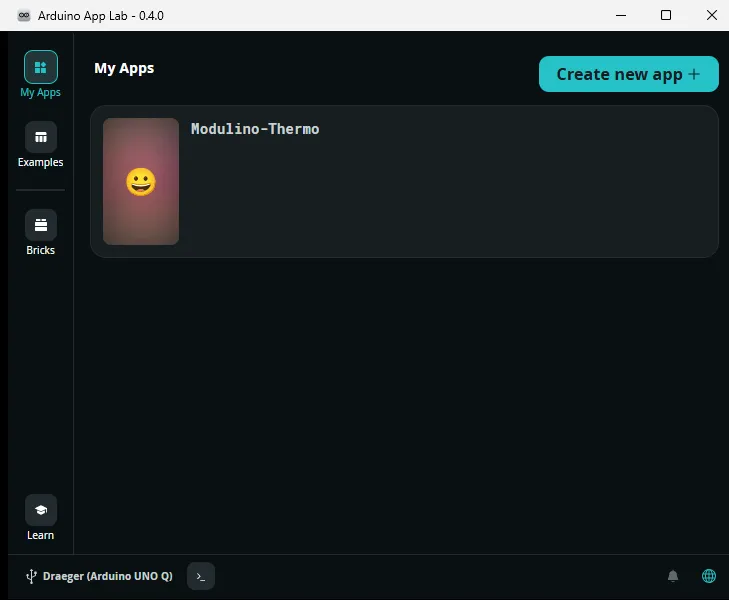Select the Draeger (Arduino UNO Q) board label
The image size is (729, 600).
[x=108, y=576]
